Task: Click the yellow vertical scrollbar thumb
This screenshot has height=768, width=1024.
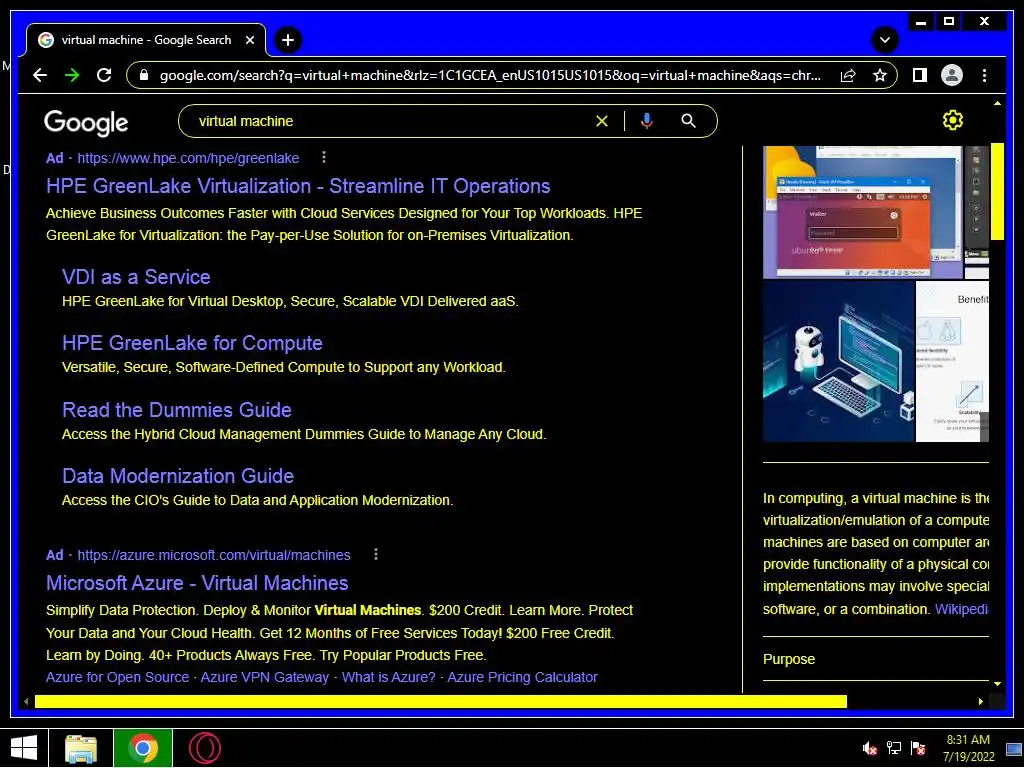Action: [x=997, y=192]
